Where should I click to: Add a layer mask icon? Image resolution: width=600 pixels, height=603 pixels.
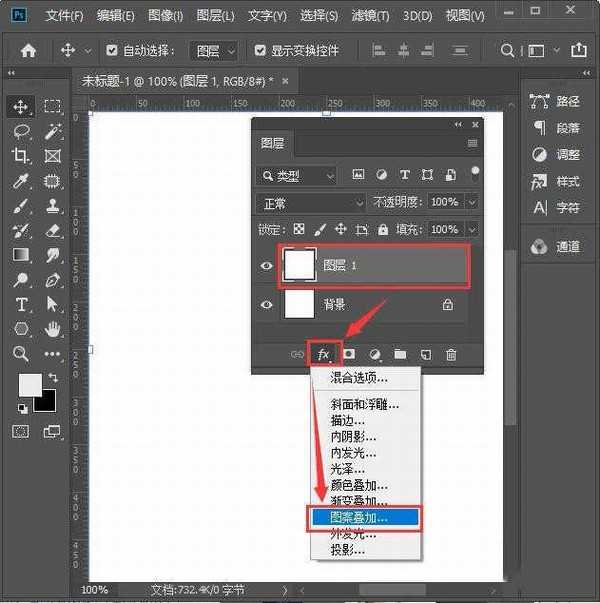[x=349, y=354]
